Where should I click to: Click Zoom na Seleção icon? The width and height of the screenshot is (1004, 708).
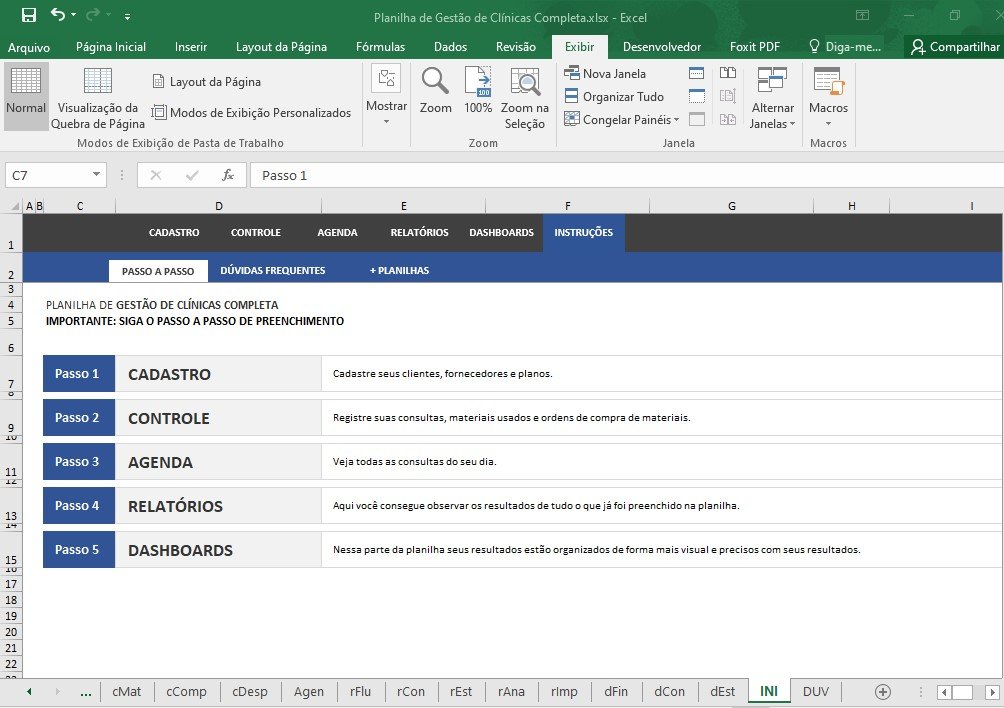pos(524,97)
